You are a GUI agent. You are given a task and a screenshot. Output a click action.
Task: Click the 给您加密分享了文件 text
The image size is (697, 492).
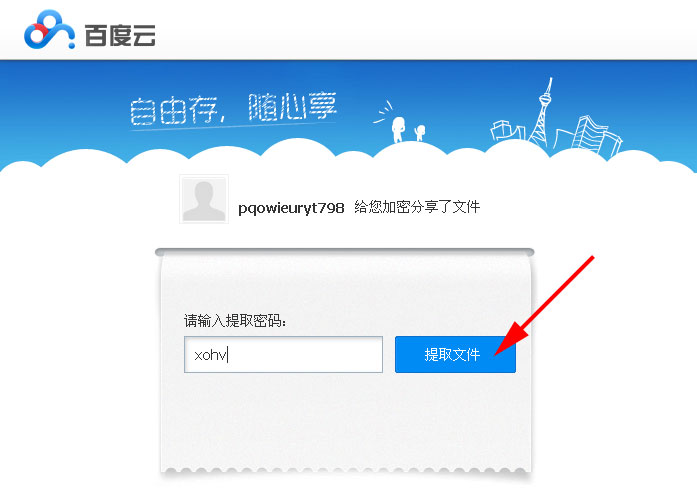(417, 207)
